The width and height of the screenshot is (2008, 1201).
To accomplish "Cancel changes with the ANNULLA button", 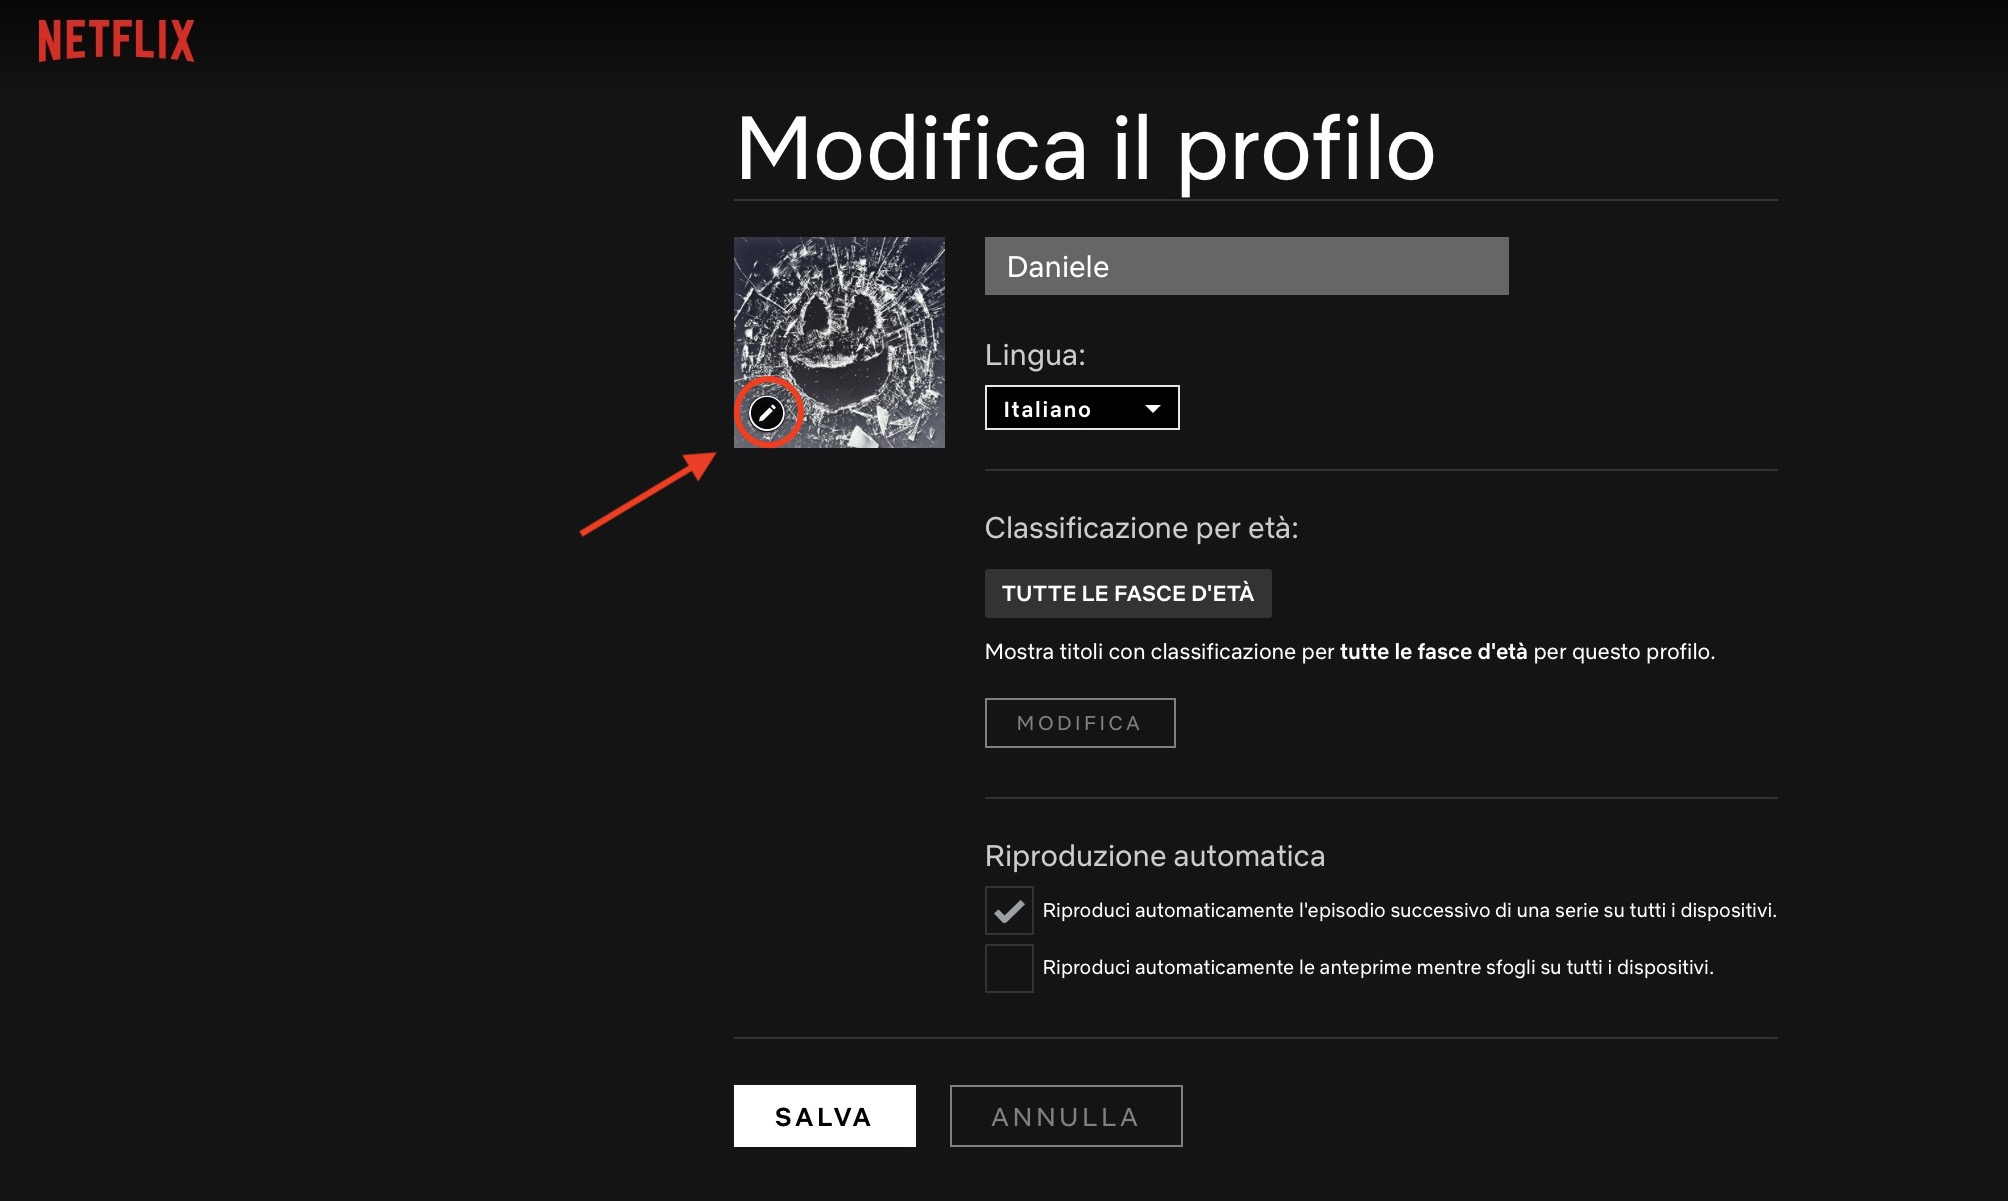I will tap(1066, 1116).
